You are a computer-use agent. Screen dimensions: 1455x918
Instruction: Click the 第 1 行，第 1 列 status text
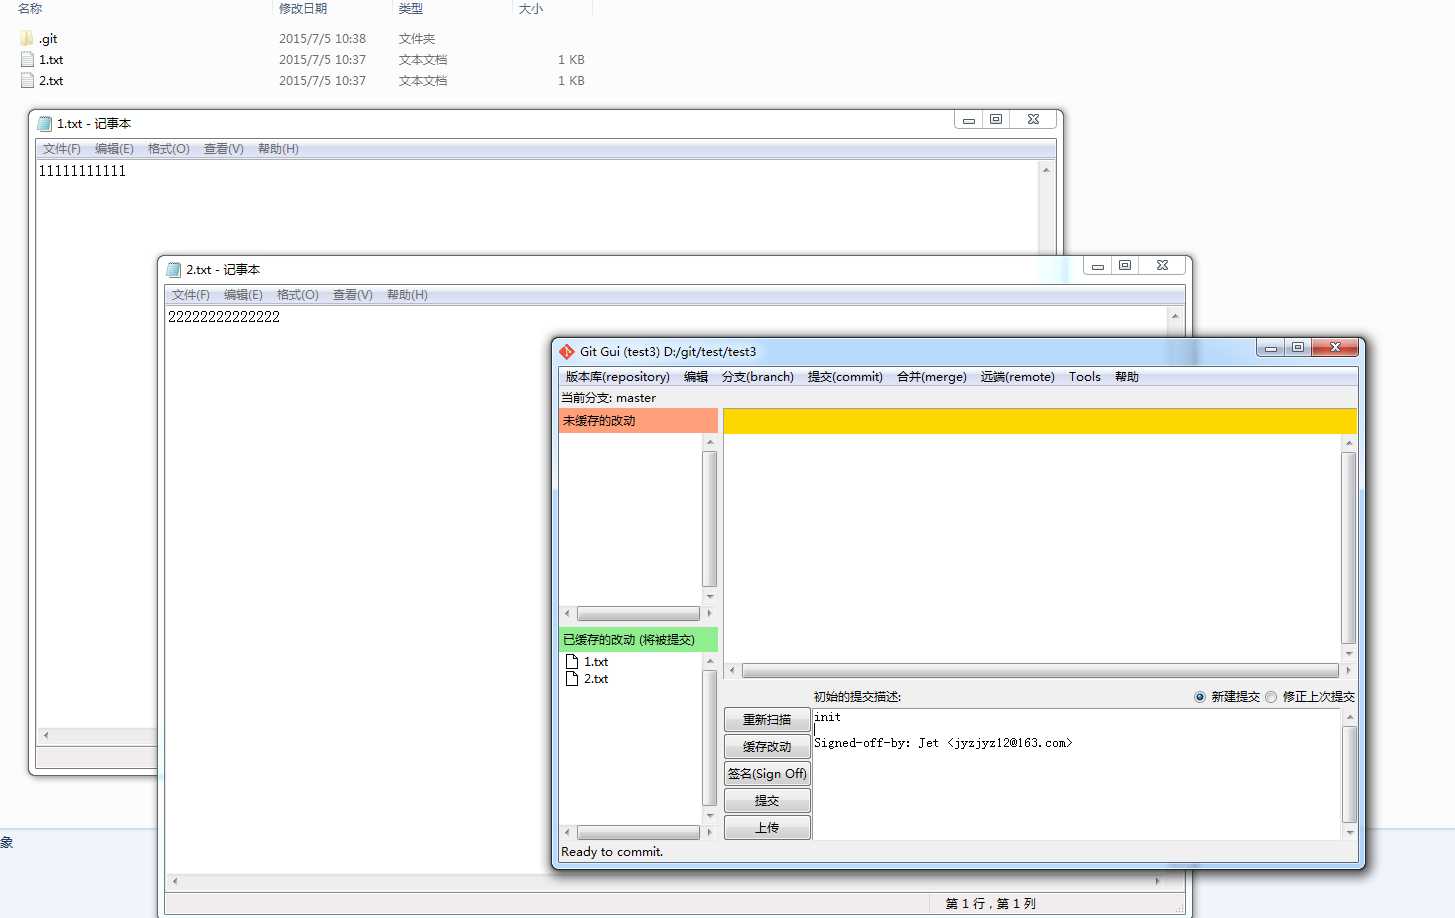991,904
